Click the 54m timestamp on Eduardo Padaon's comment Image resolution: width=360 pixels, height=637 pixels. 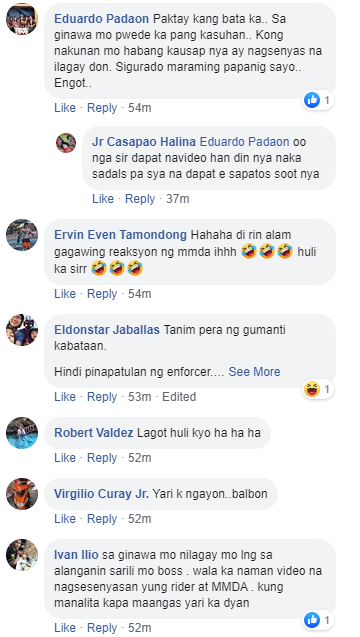(140, 108)
